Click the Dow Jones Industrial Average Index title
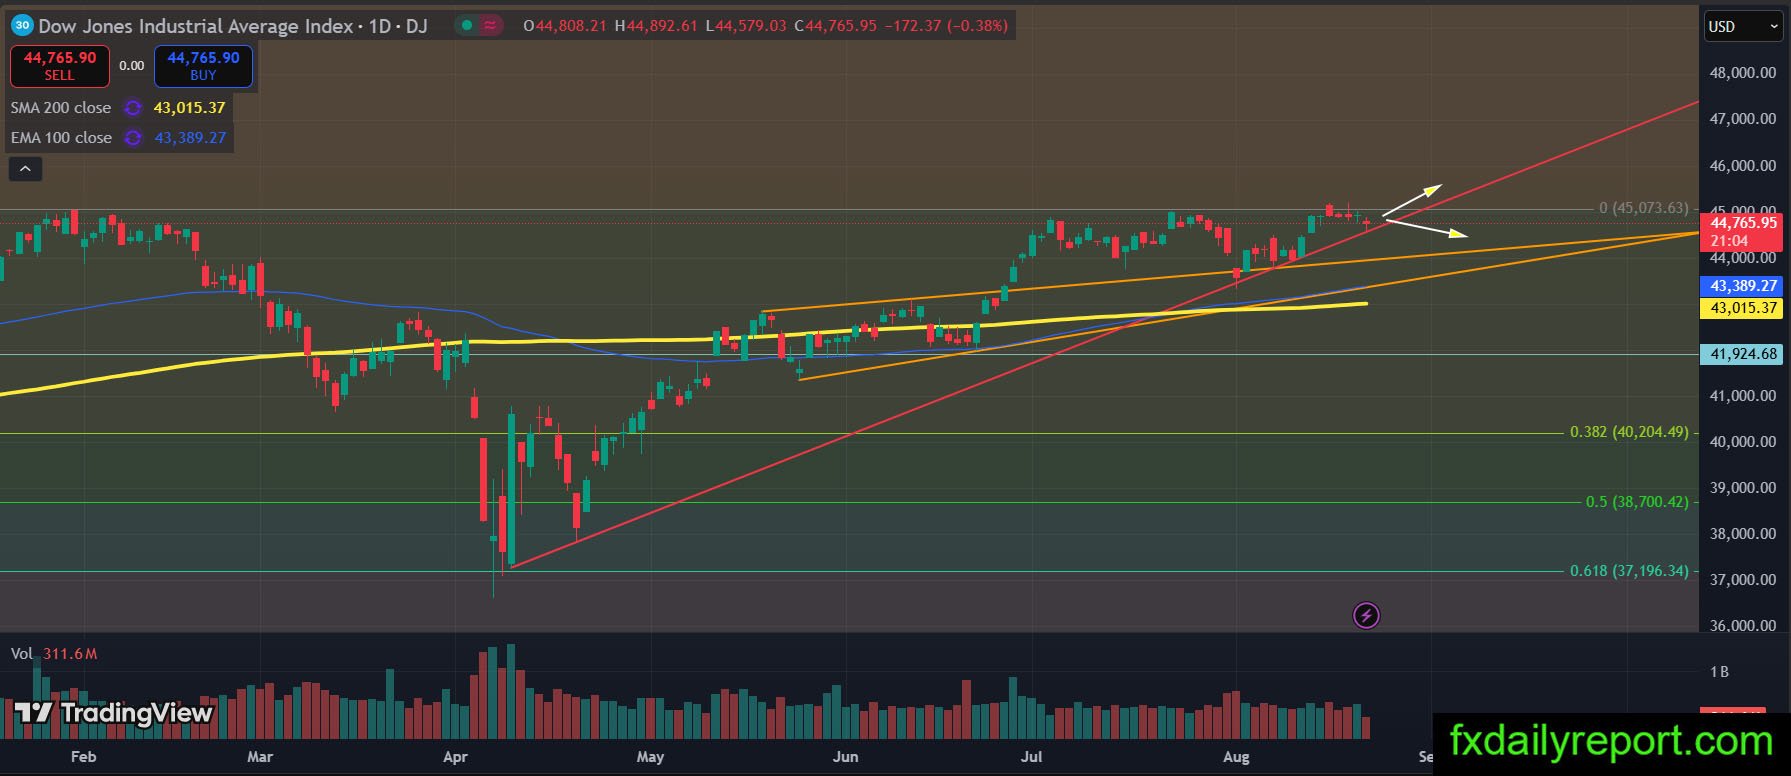The image size is (1791, 776). pos(196,26)
